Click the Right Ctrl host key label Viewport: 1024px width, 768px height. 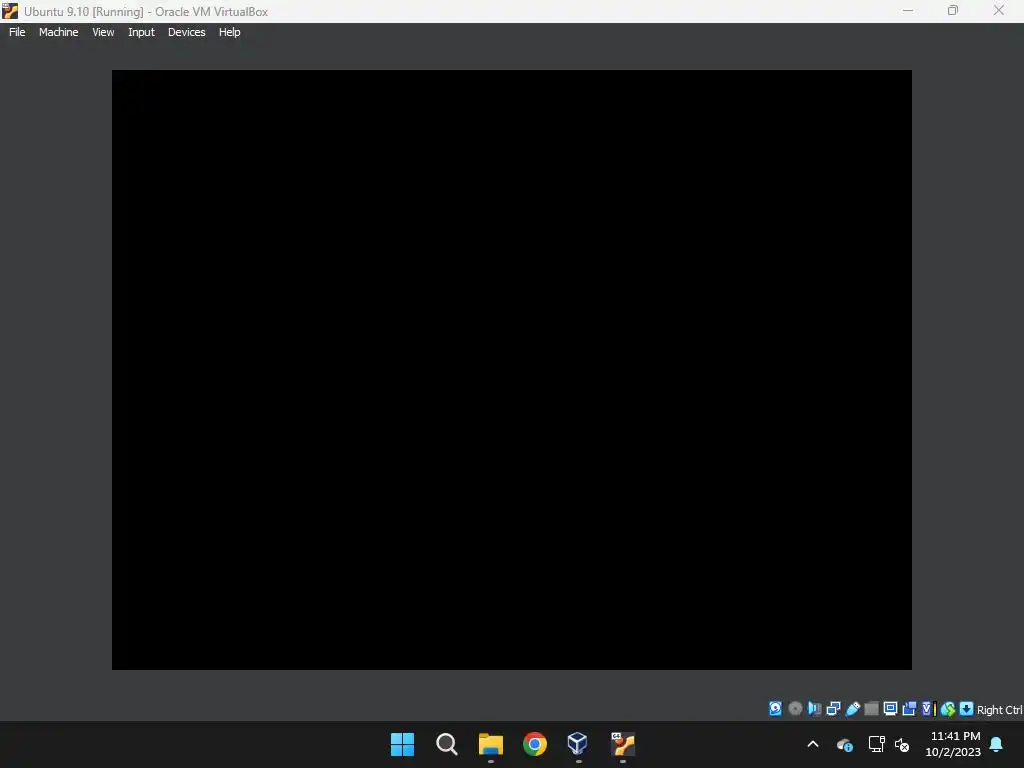pyautogui.click(x=999, y=710)
